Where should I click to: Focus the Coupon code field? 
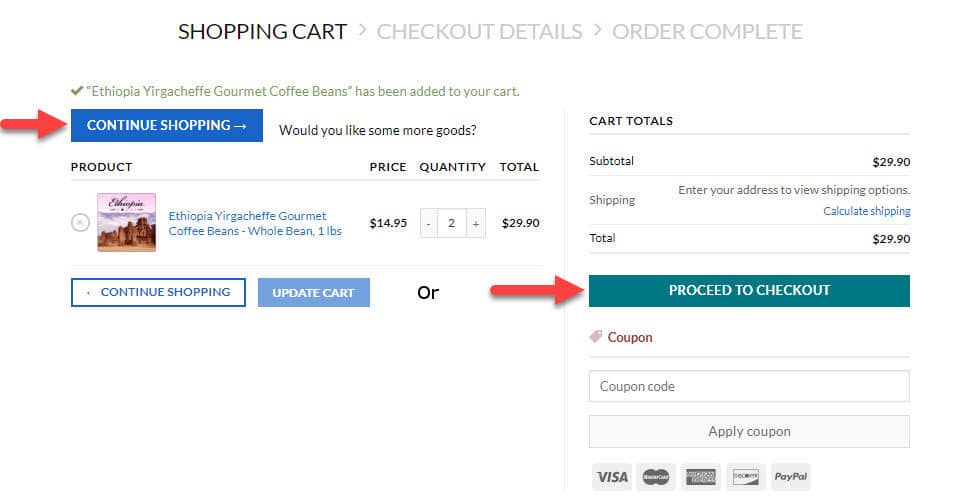coord(749,386)
